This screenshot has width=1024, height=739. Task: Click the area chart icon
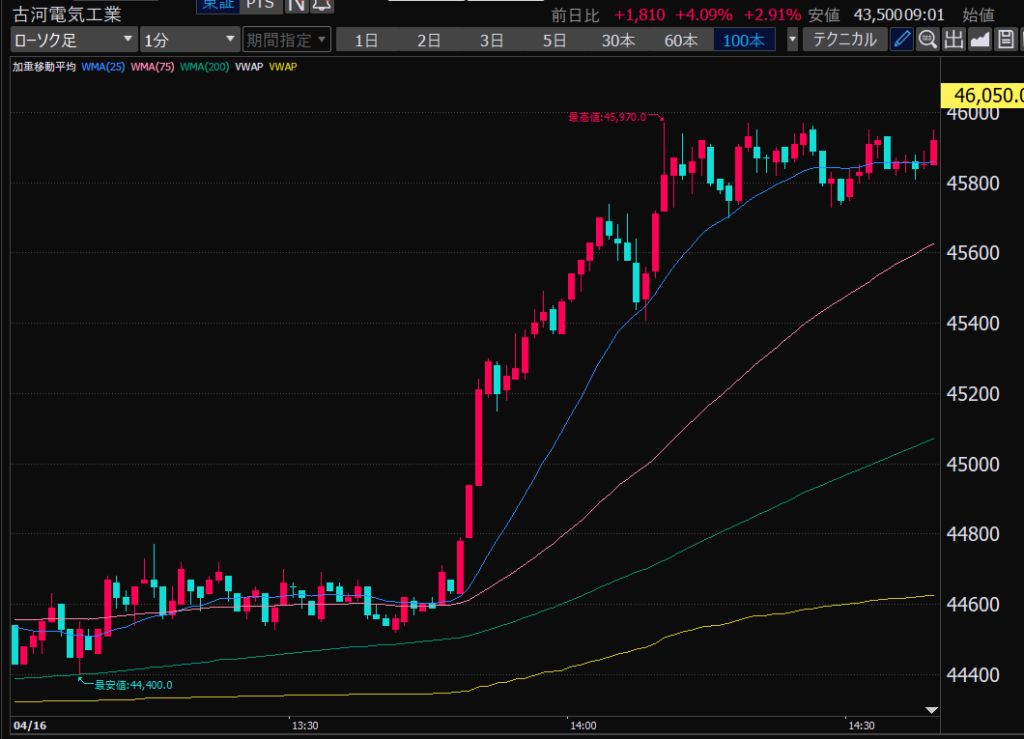click(x=979, y=40)
